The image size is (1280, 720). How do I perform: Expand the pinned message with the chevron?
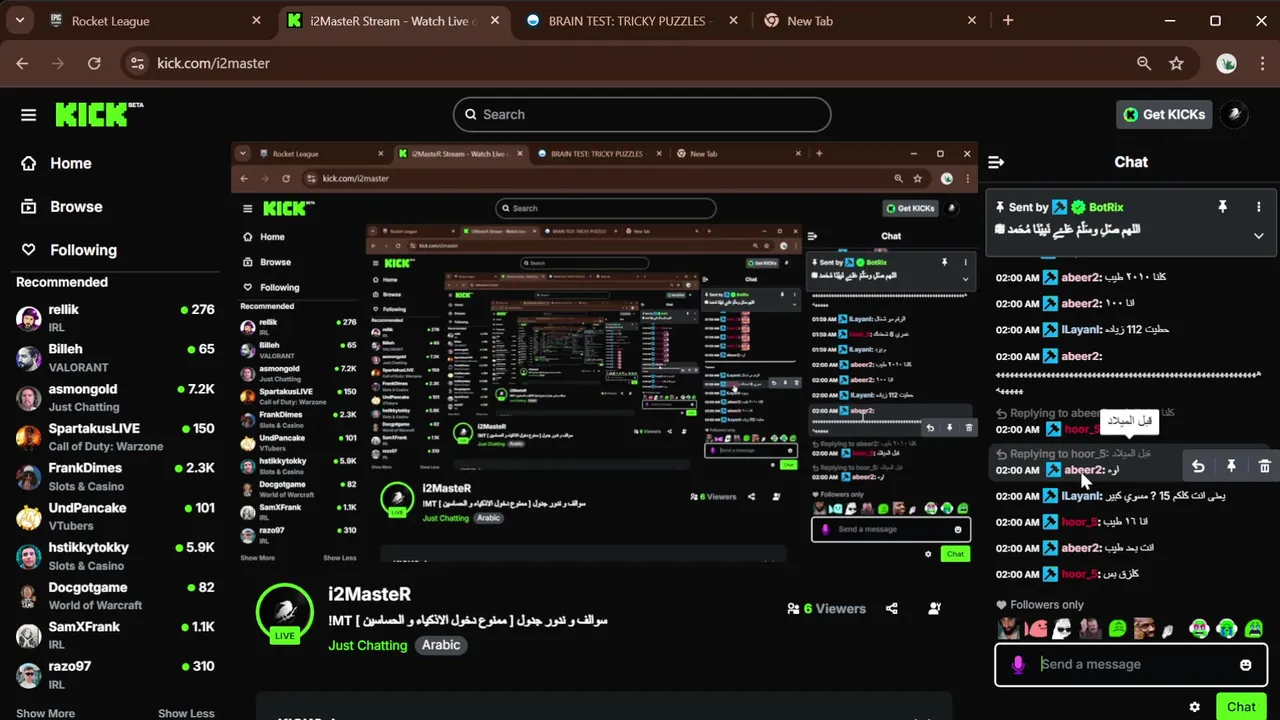[x=1258, y=236]
